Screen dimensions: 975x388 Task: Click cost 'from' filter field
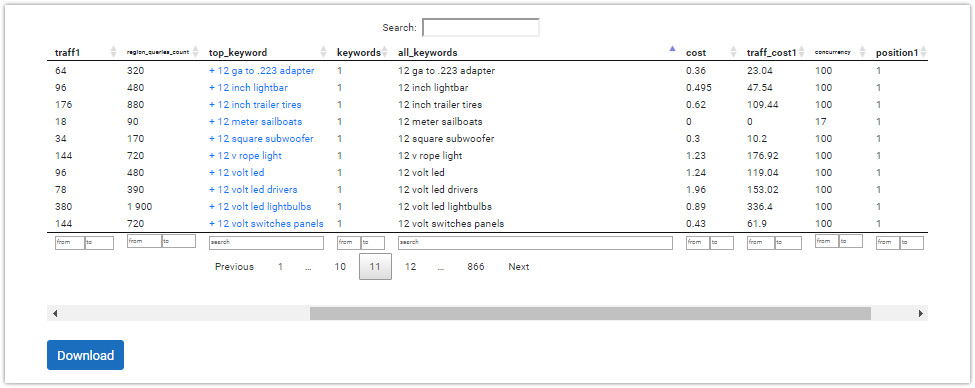(x=699, y=243)
